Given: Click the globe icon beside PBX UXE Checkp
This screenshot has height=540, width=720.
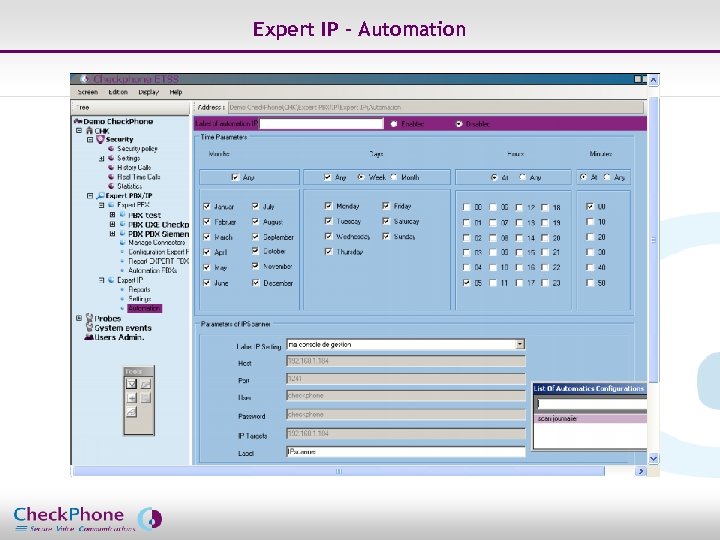Looking at the screenshot, I should point(123,224).
